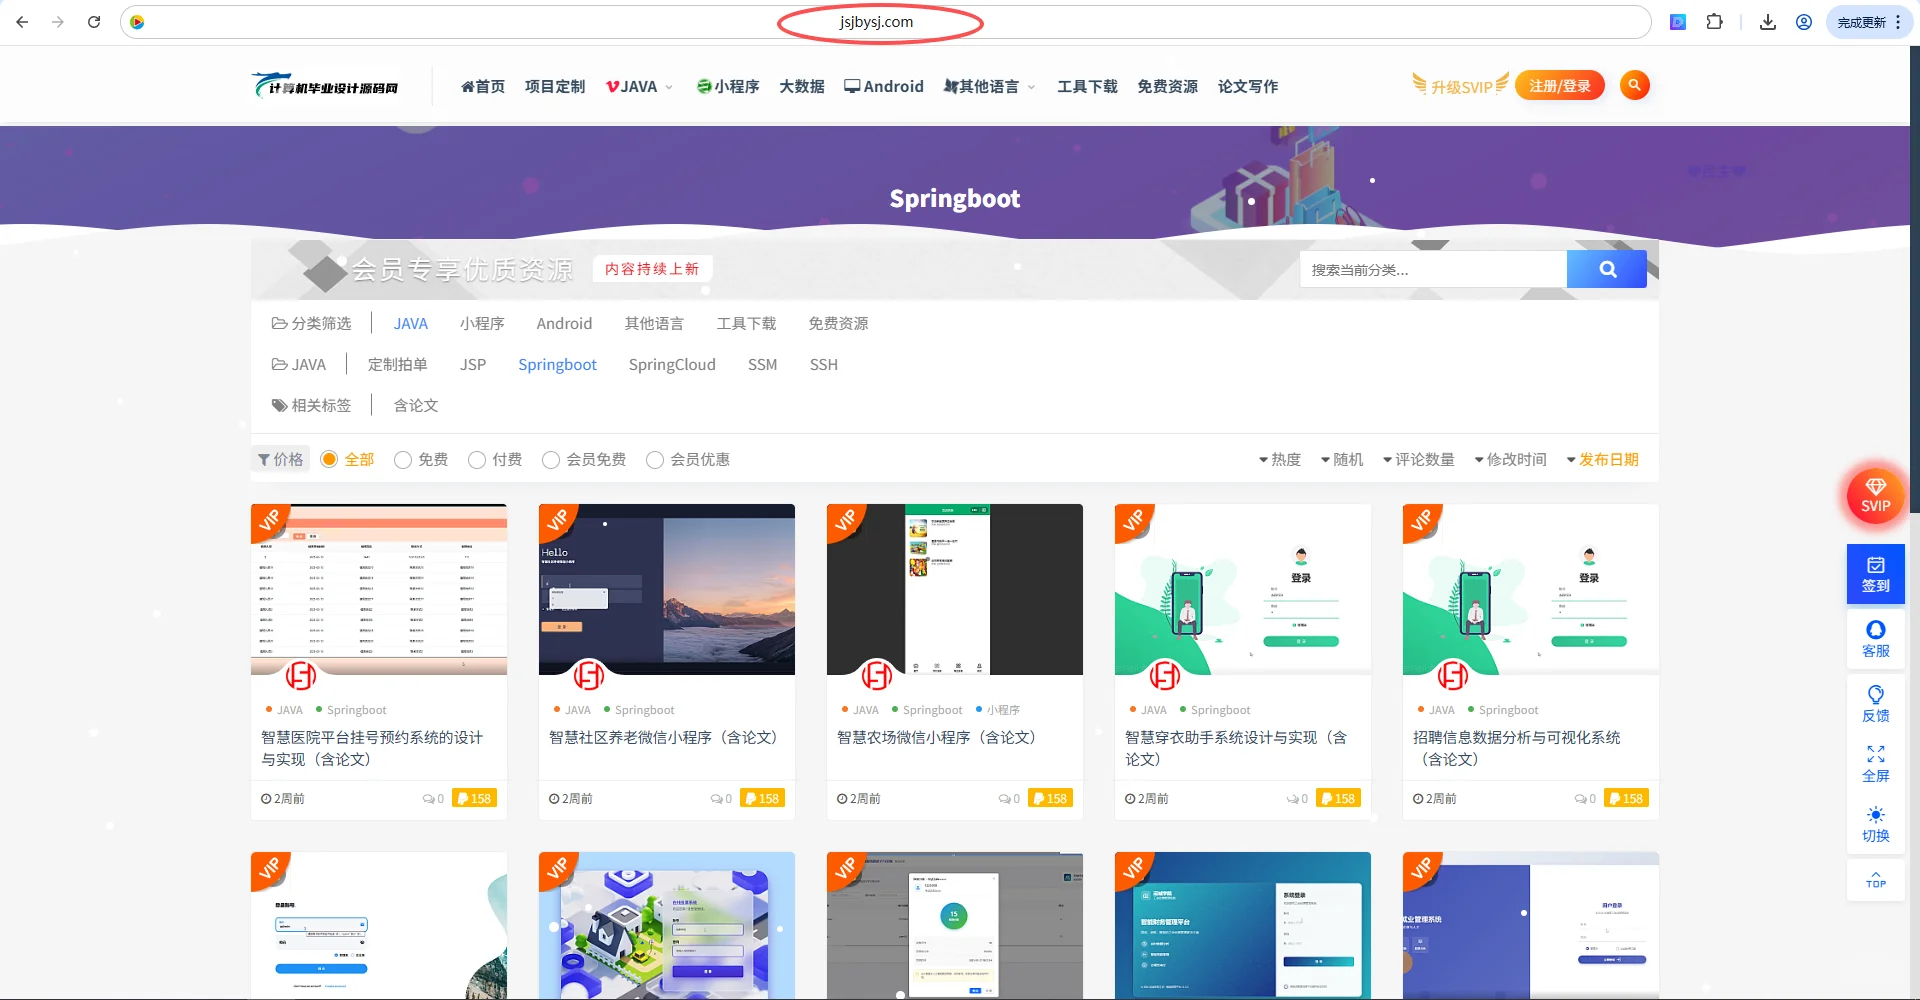This screenshot has height=1000, width=1920.
Task: Click the SVIP floating red icon
Action: click(1875, 495)
